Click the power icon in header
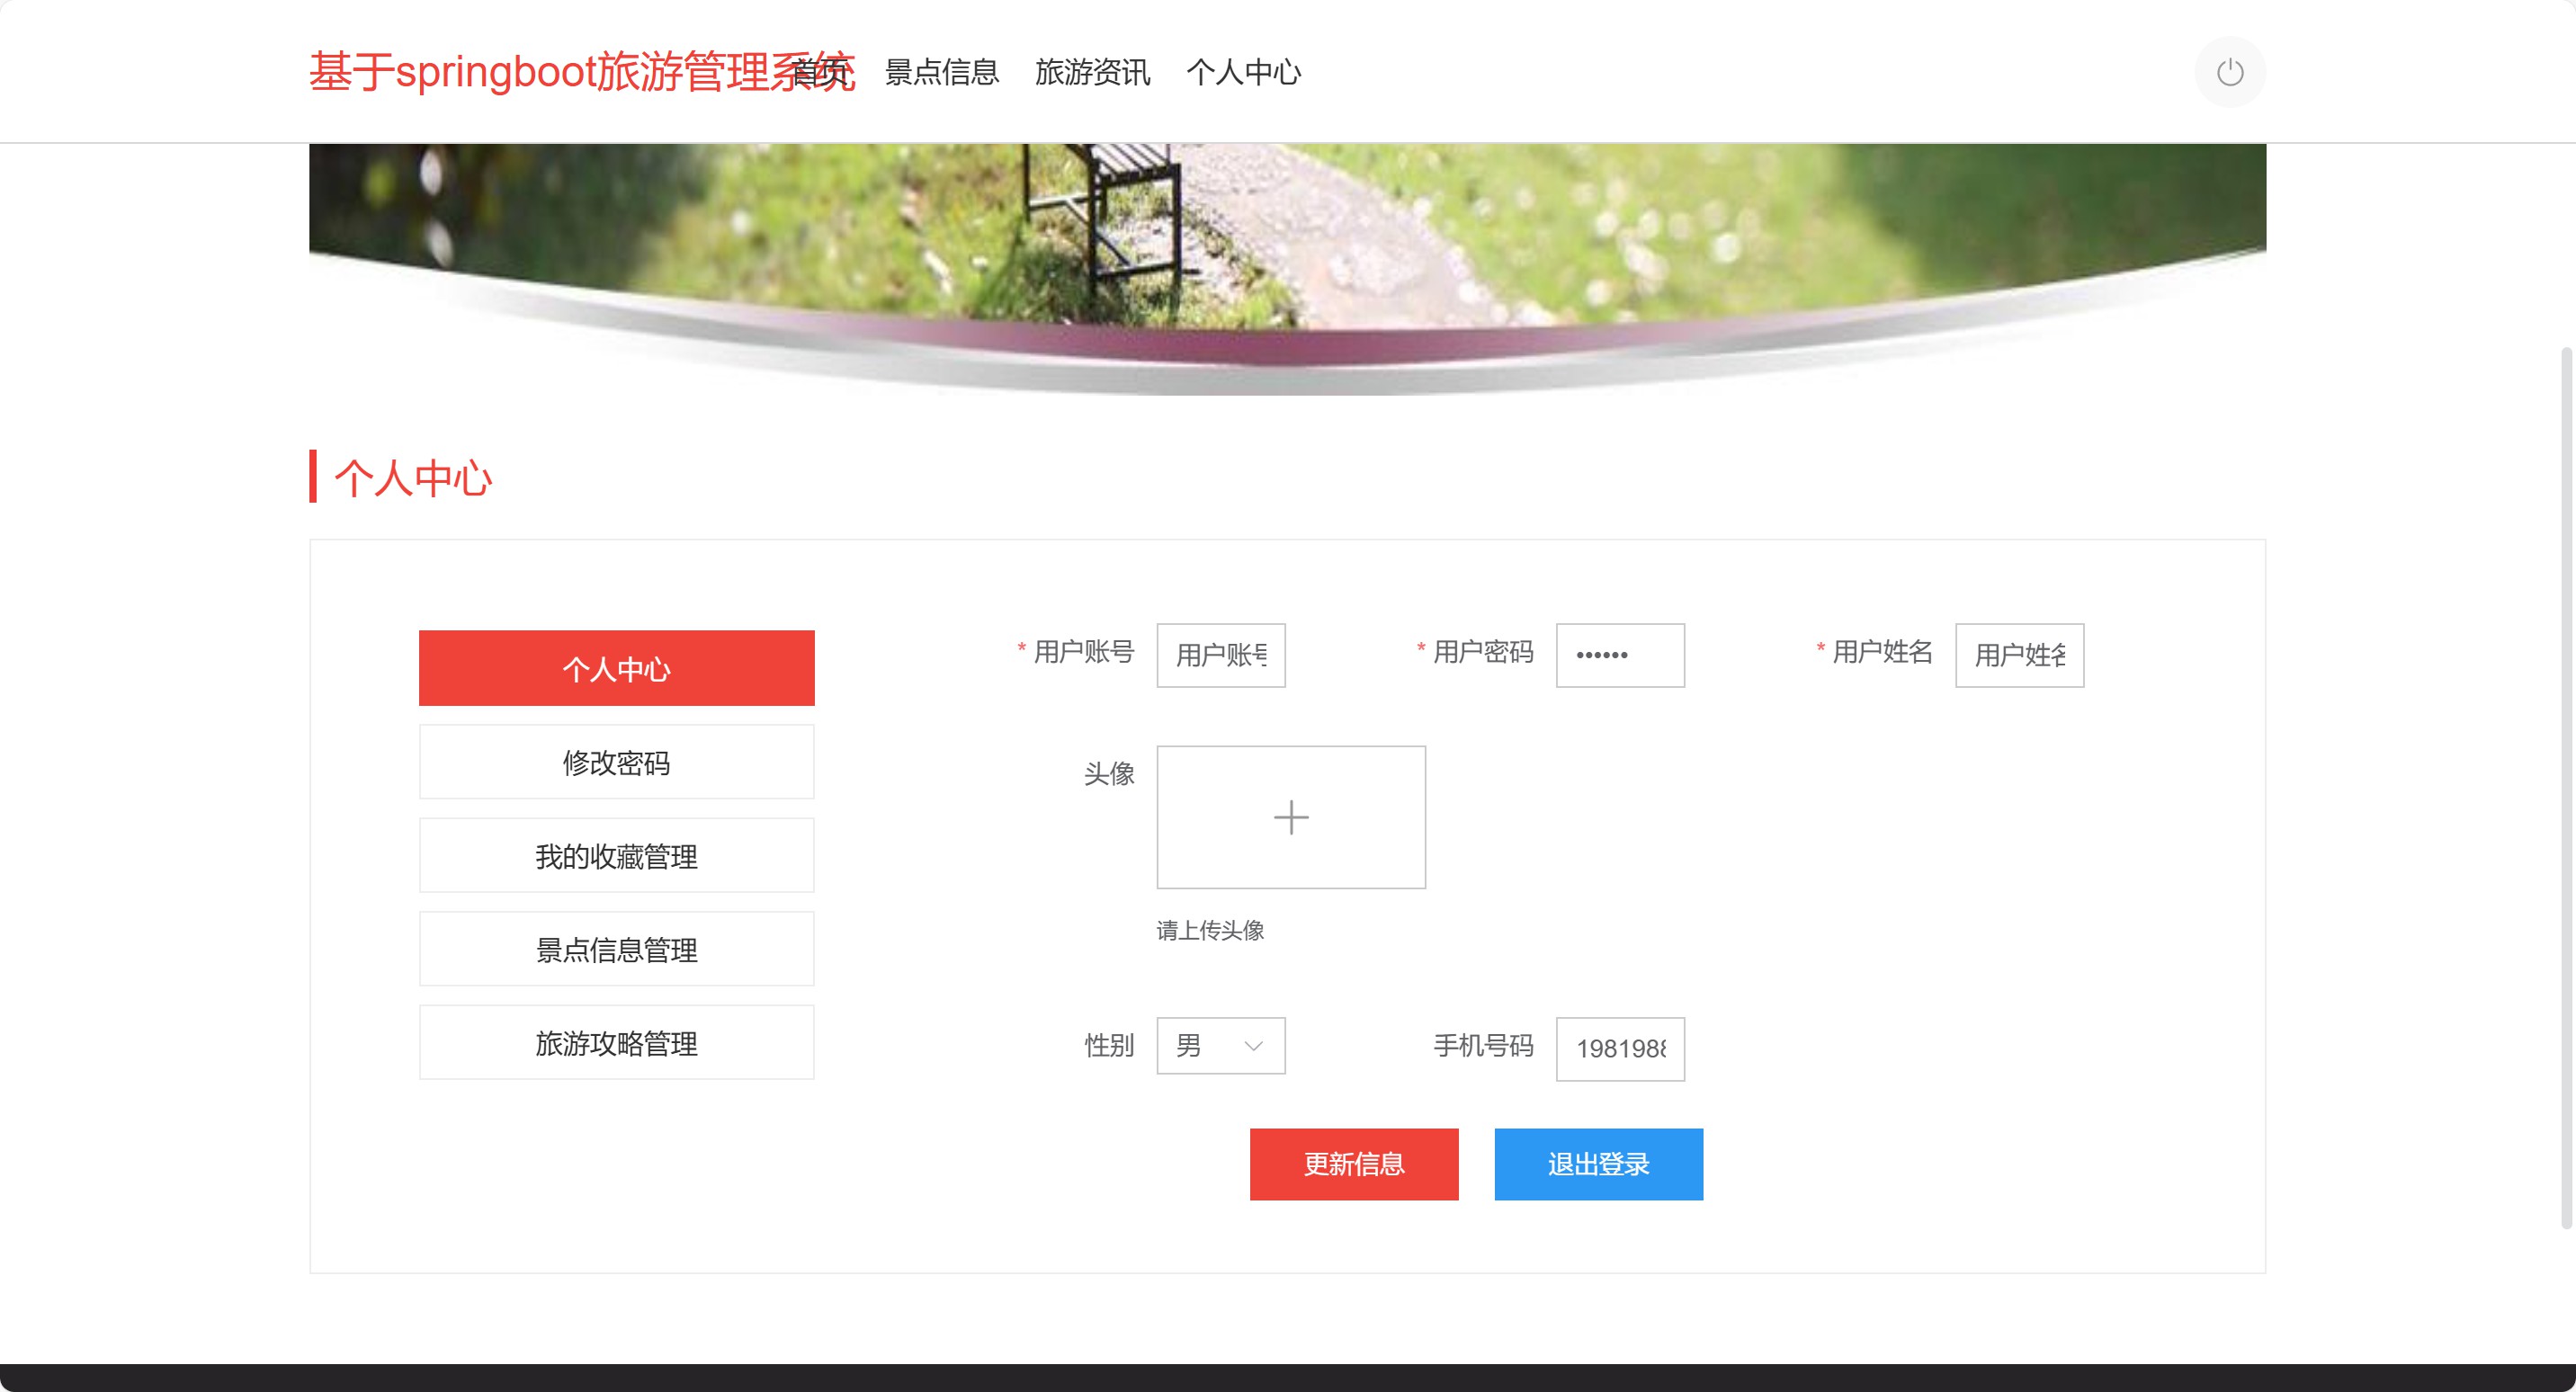 coord(2229,72)
